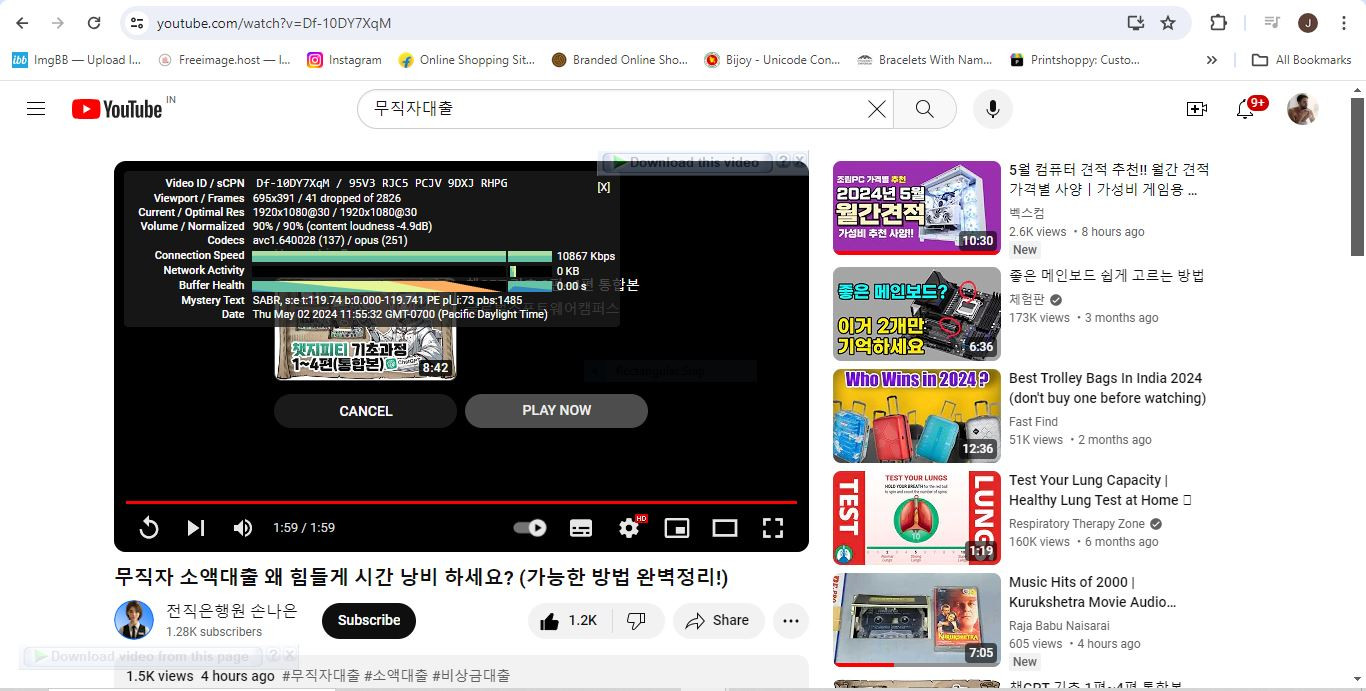The width and height of the screenshot is (1366, 691).
Task: Open Music Hits of 2000 video thumbnail
Action: (x=916, y=620)
